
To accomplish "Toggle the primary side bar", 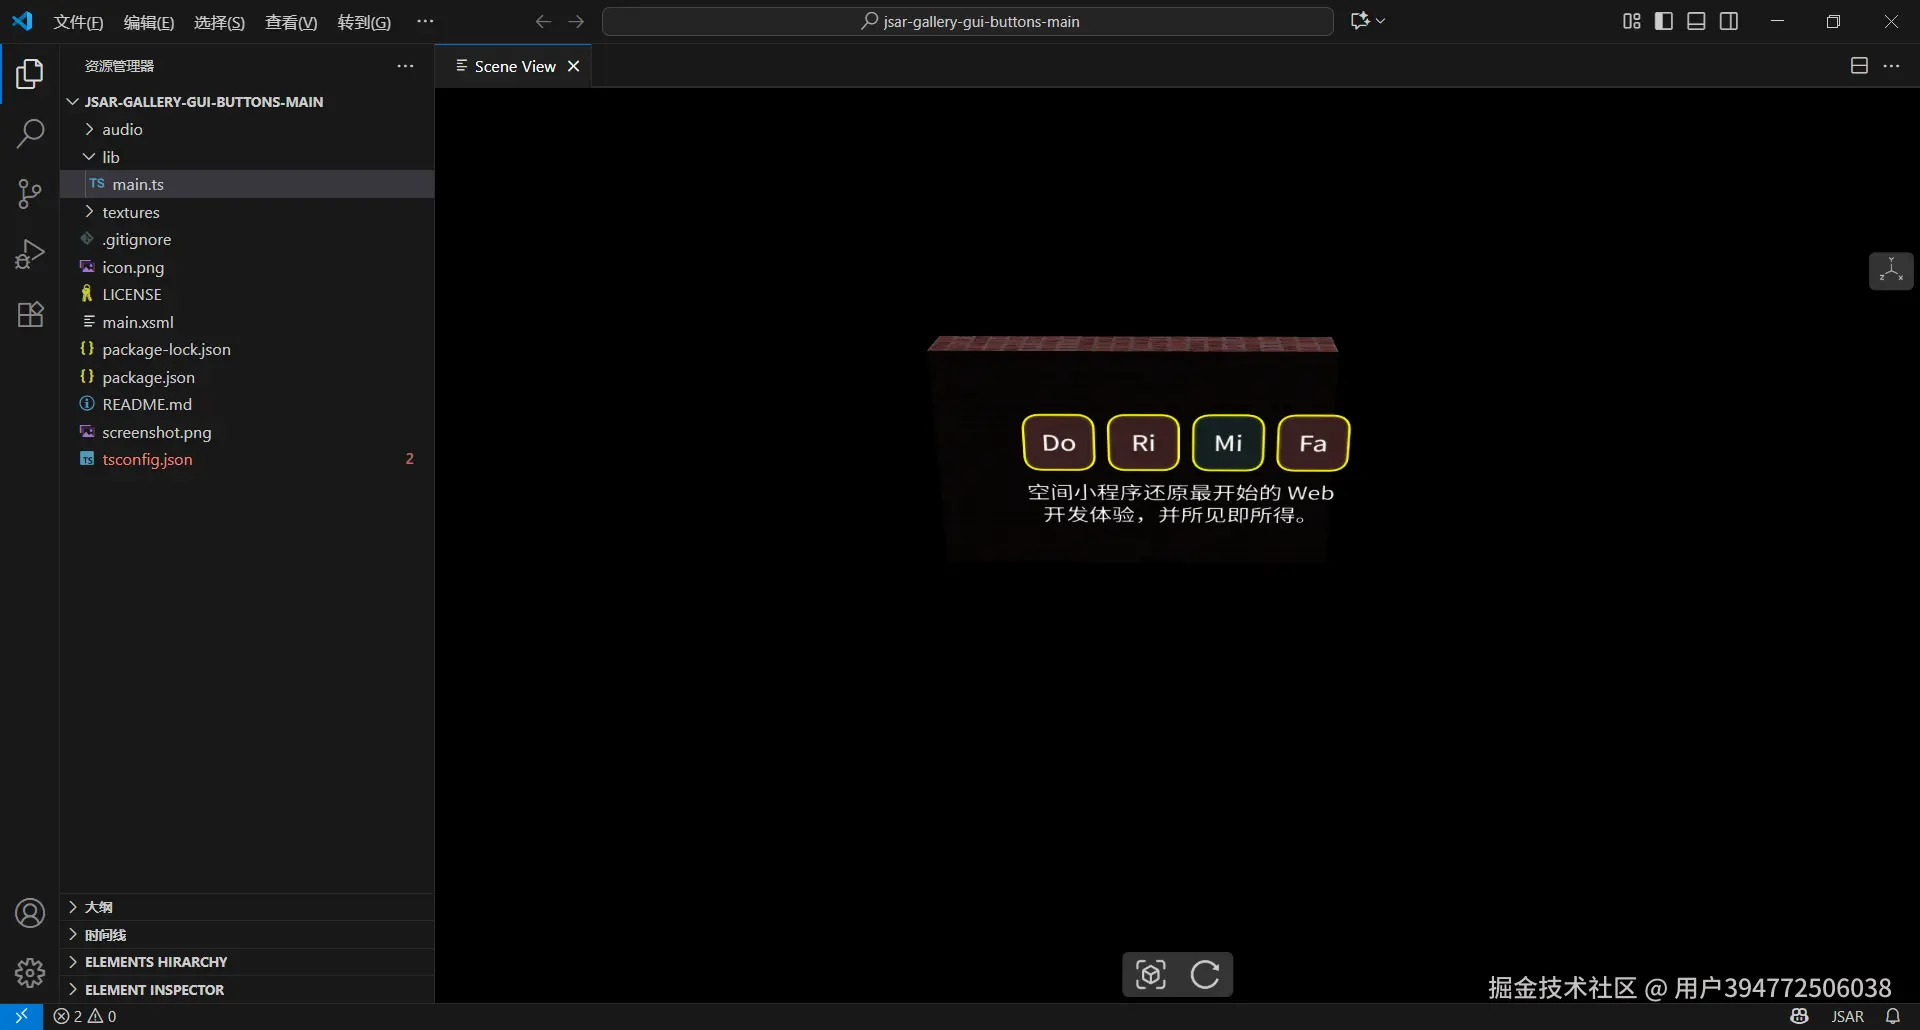I will 1664,21.
